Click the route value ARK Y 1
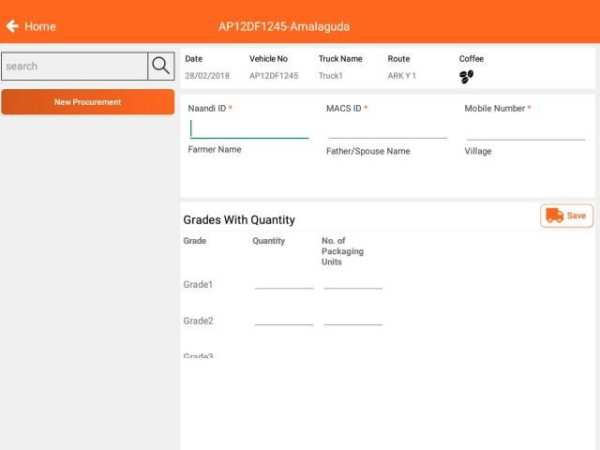Viewport: 600px width, 450px height. coord(402,76)
